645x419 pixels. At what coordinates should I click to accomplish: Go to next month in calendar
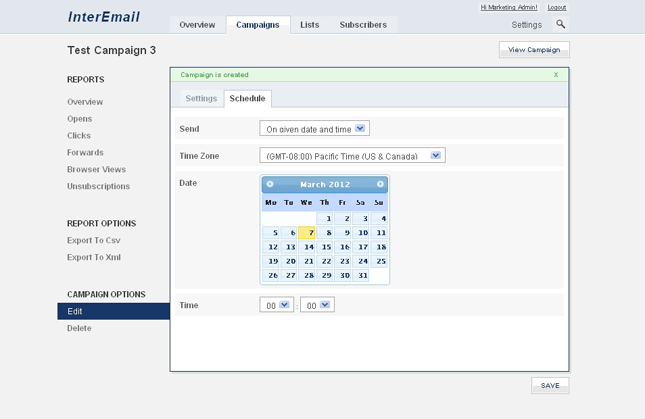(x=380, y=184)
